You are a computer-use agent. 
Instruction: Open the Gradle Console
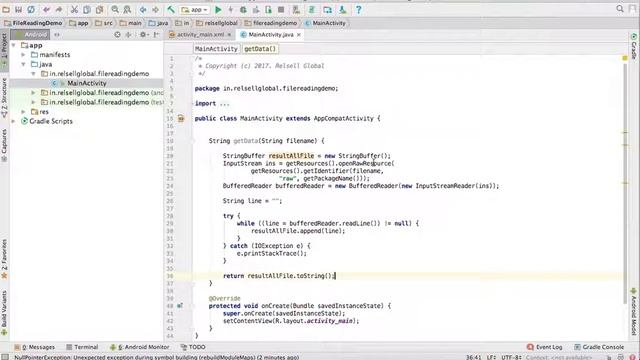coord(599,347)
